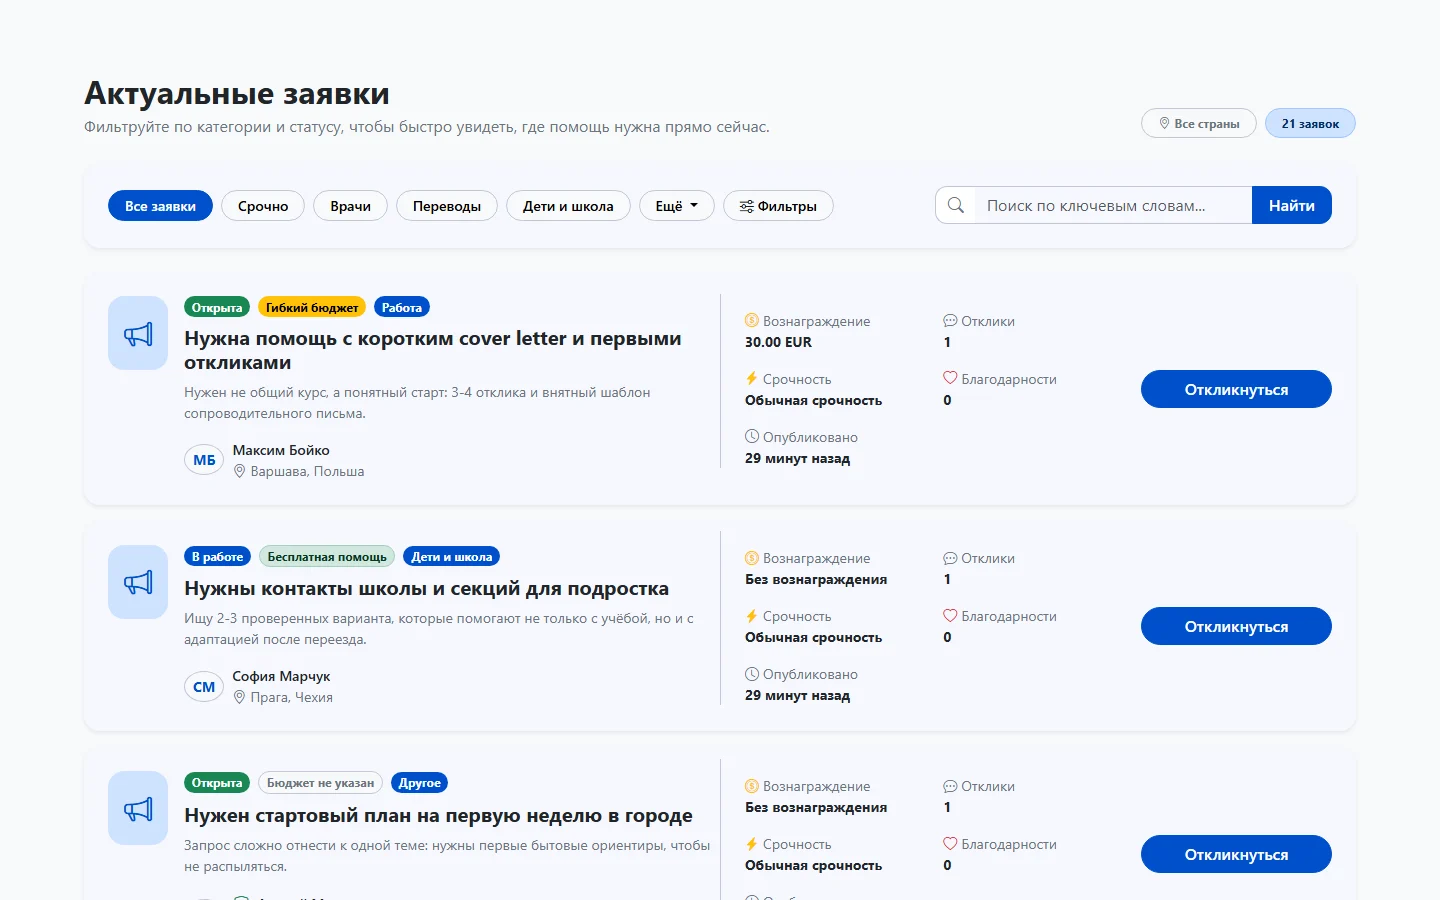This screenshot has width=1440, height=900.
Task: Click lightning urgency icon in cover letter card
Action: (x=752, y=379)
